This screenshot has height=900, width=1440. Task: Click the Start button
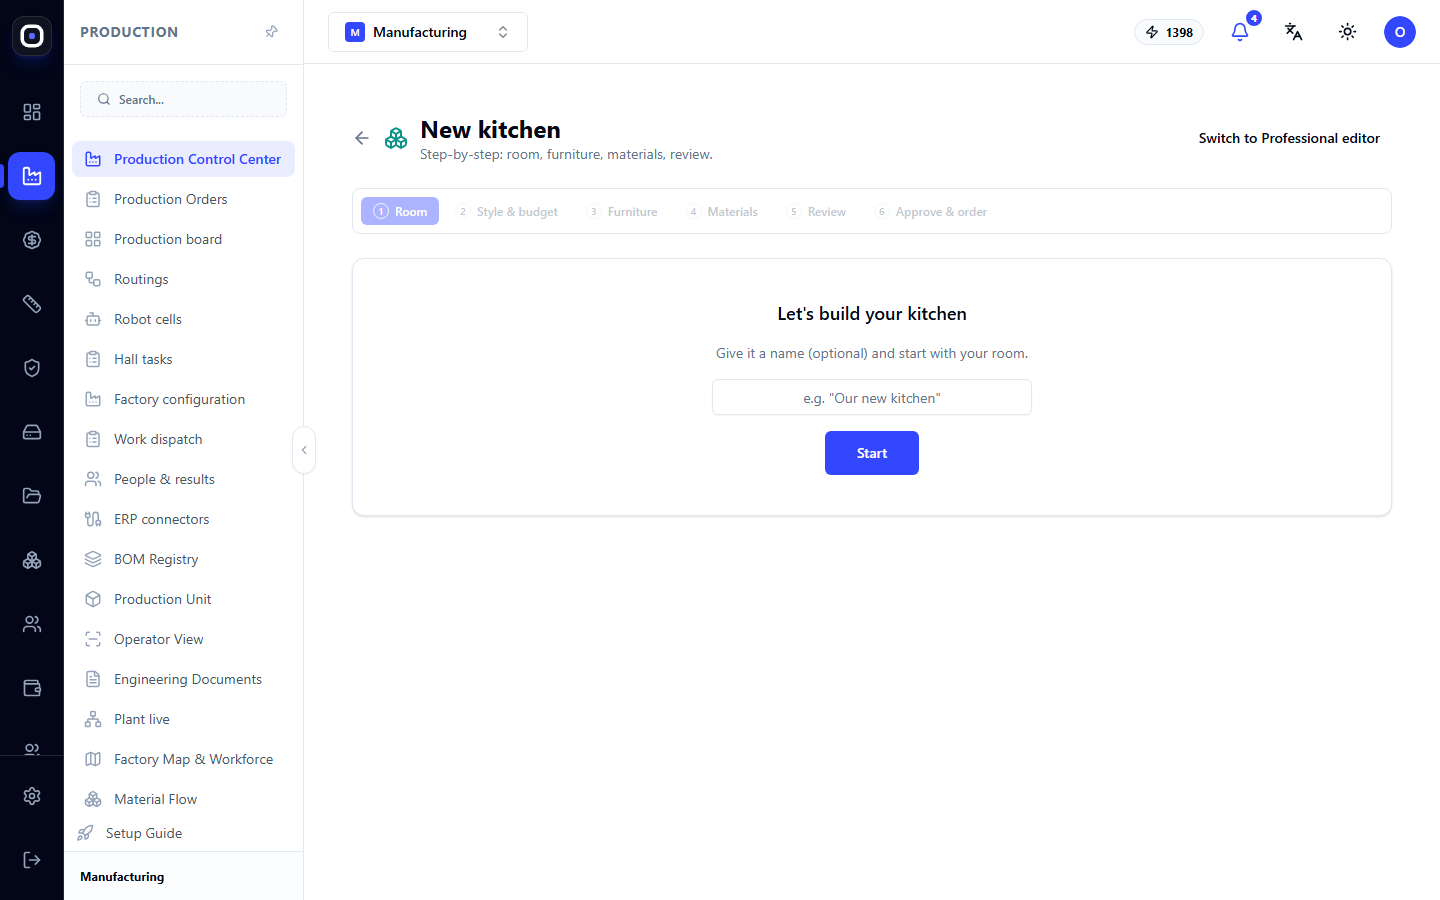coord(872,453)
